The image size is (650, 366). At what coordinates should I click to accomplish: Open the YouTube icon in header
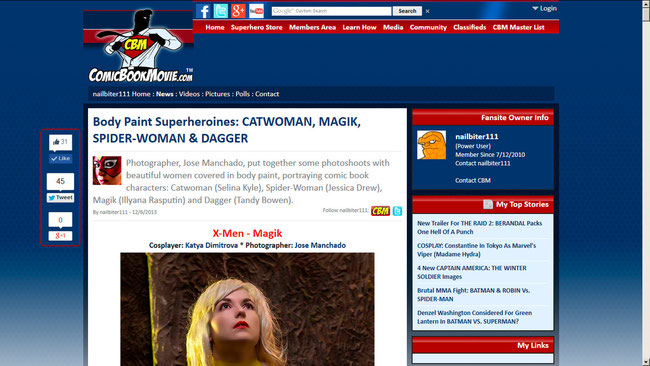pyautogui.click(x=256, y=11)
